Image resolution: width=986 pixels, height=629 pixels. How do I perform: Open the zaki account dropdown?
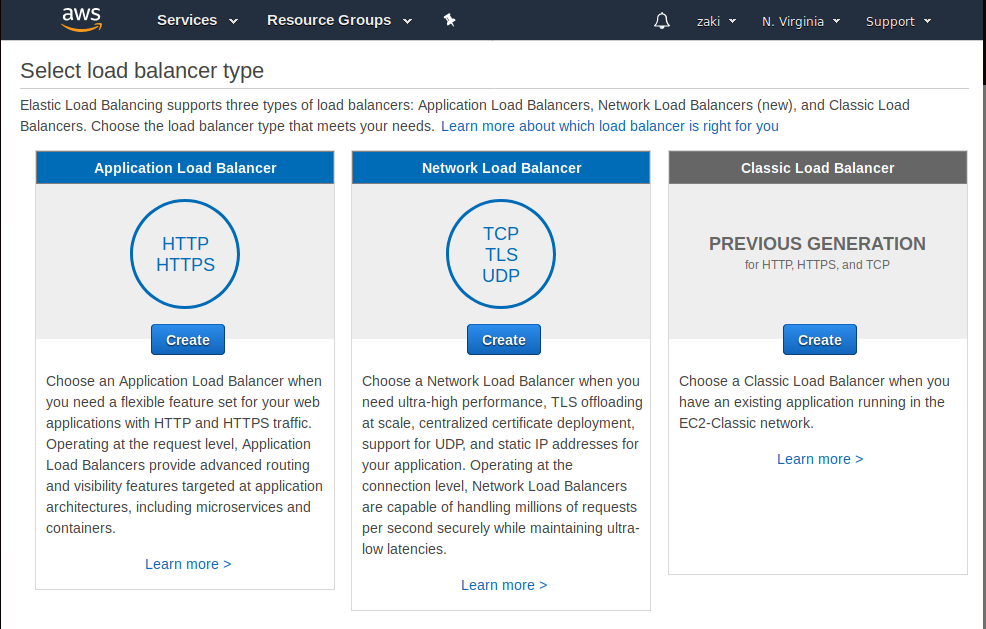[716, 21]
